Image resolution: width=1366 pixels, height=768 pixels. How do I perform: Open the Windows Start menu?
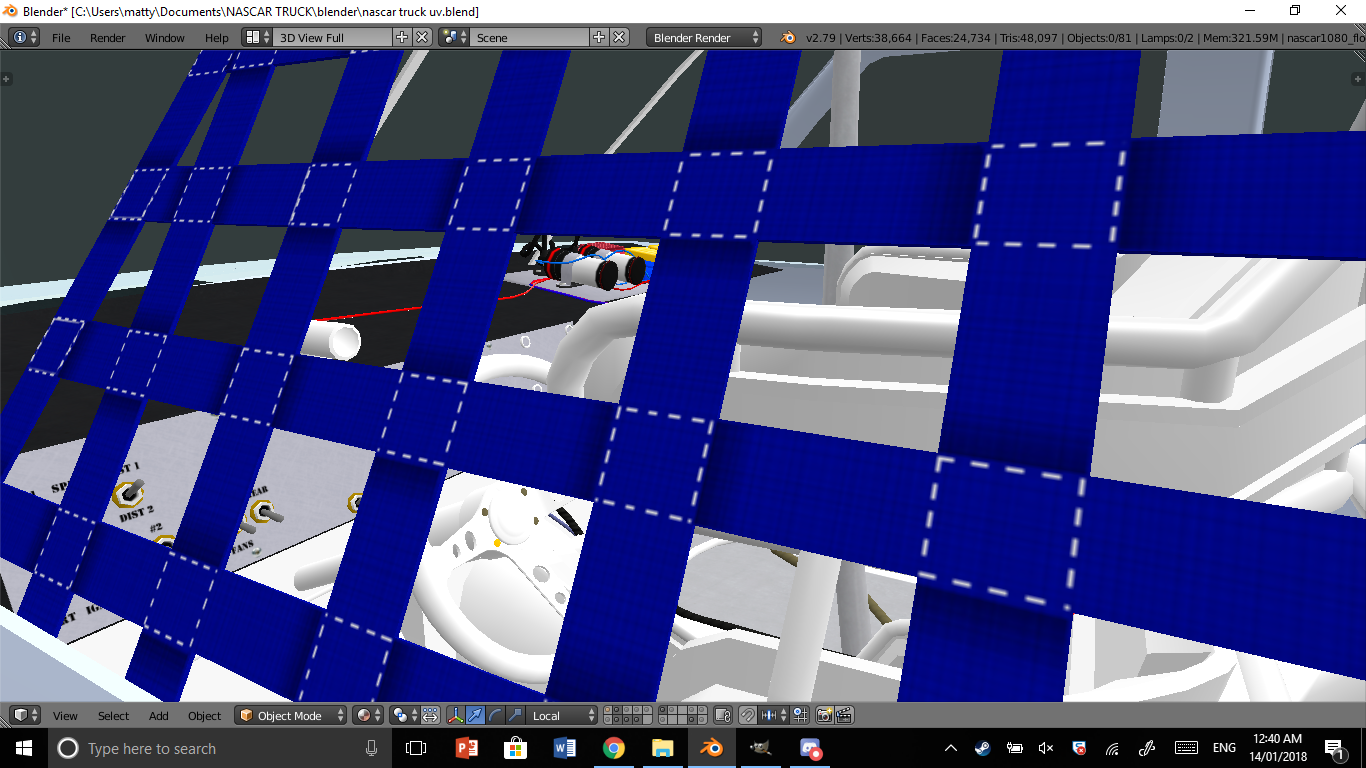tap(24, 748)
